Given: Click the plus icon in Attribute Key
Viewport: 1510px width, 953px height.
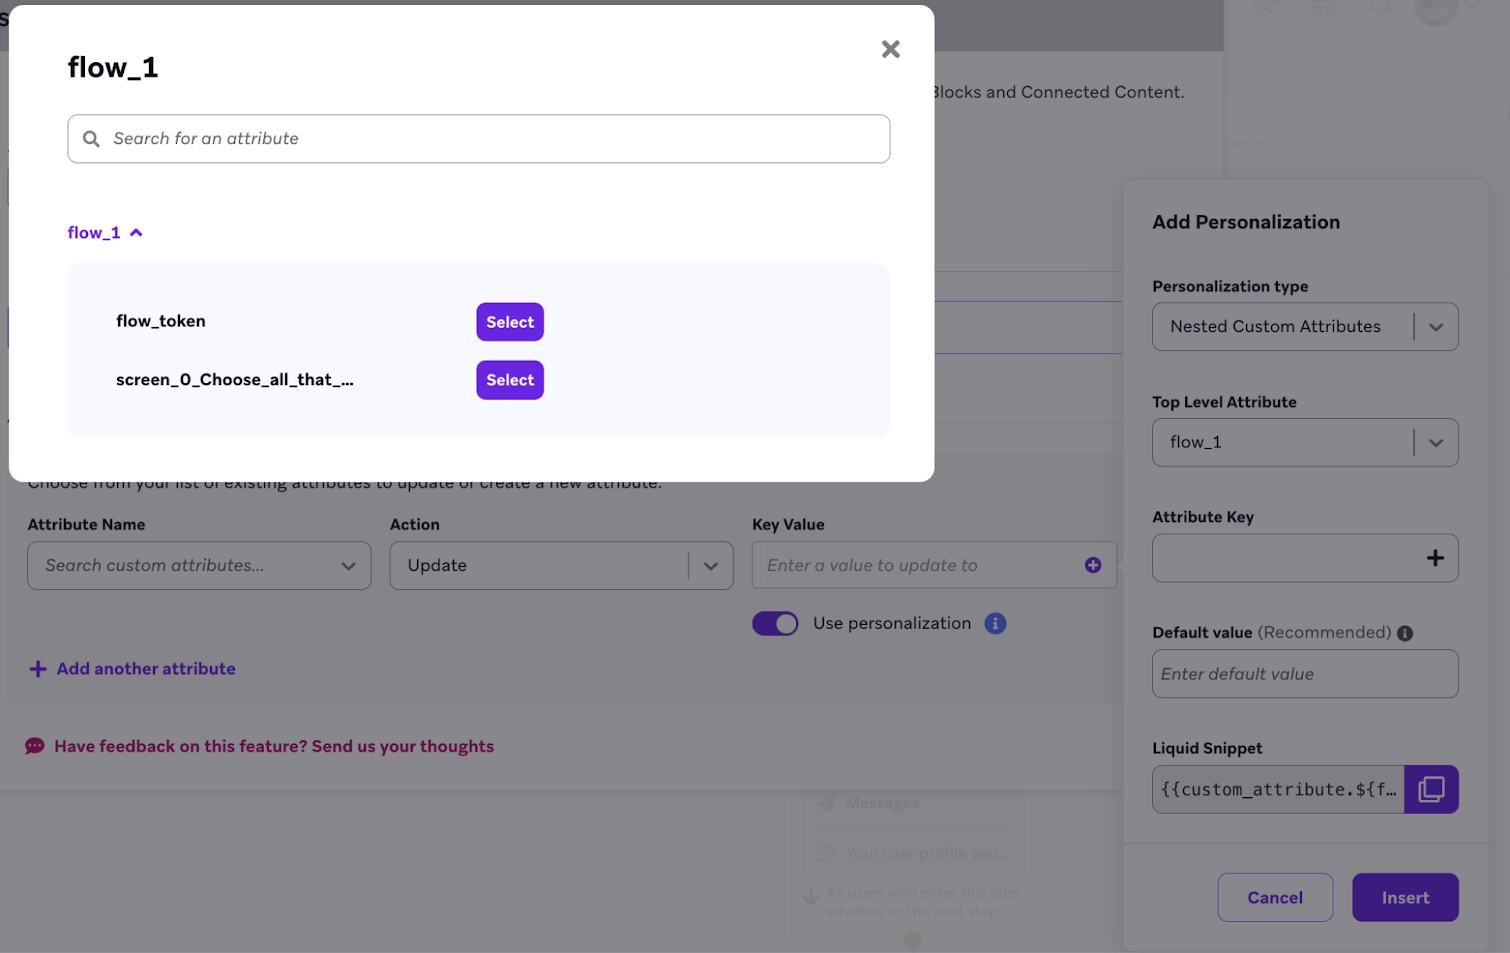Looking at the screenshot, I should 1434,558.
